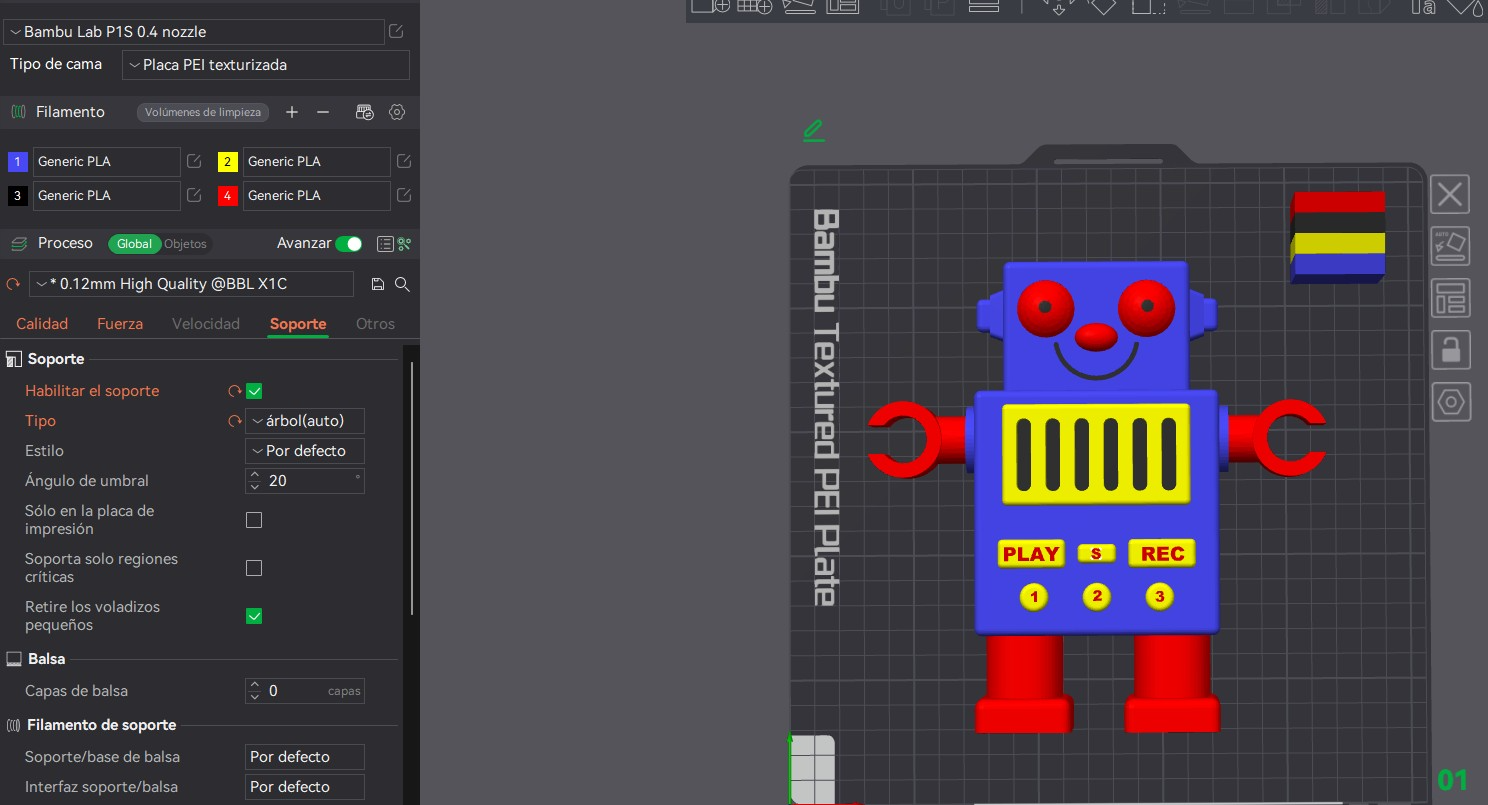Open the compare presets list icon
Image resolution: width=1488 pixels, height=805 pixels.
(x=385, y=244)
